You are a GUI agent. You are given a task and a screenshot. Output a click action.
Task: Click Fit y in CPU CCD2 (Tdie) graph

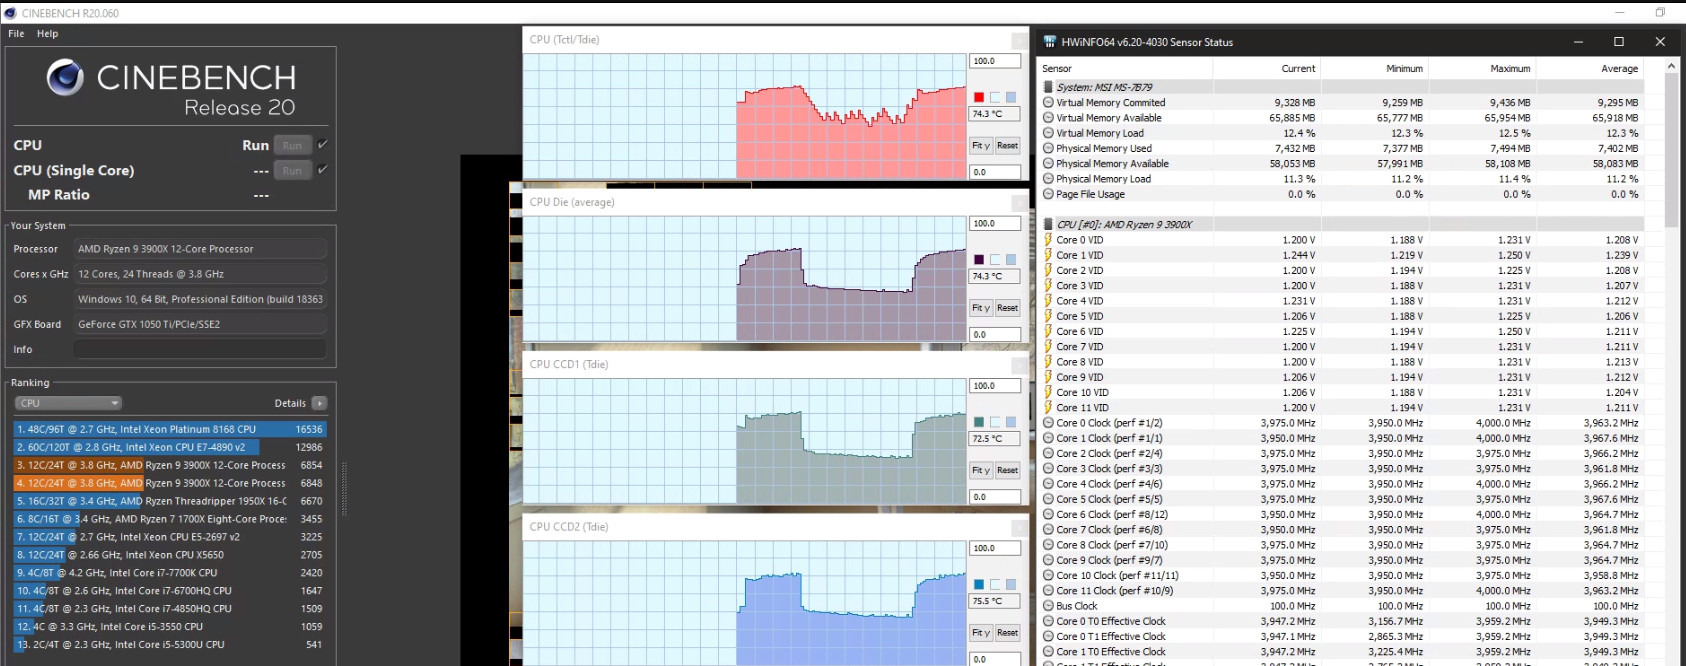[x=981, y=633]
